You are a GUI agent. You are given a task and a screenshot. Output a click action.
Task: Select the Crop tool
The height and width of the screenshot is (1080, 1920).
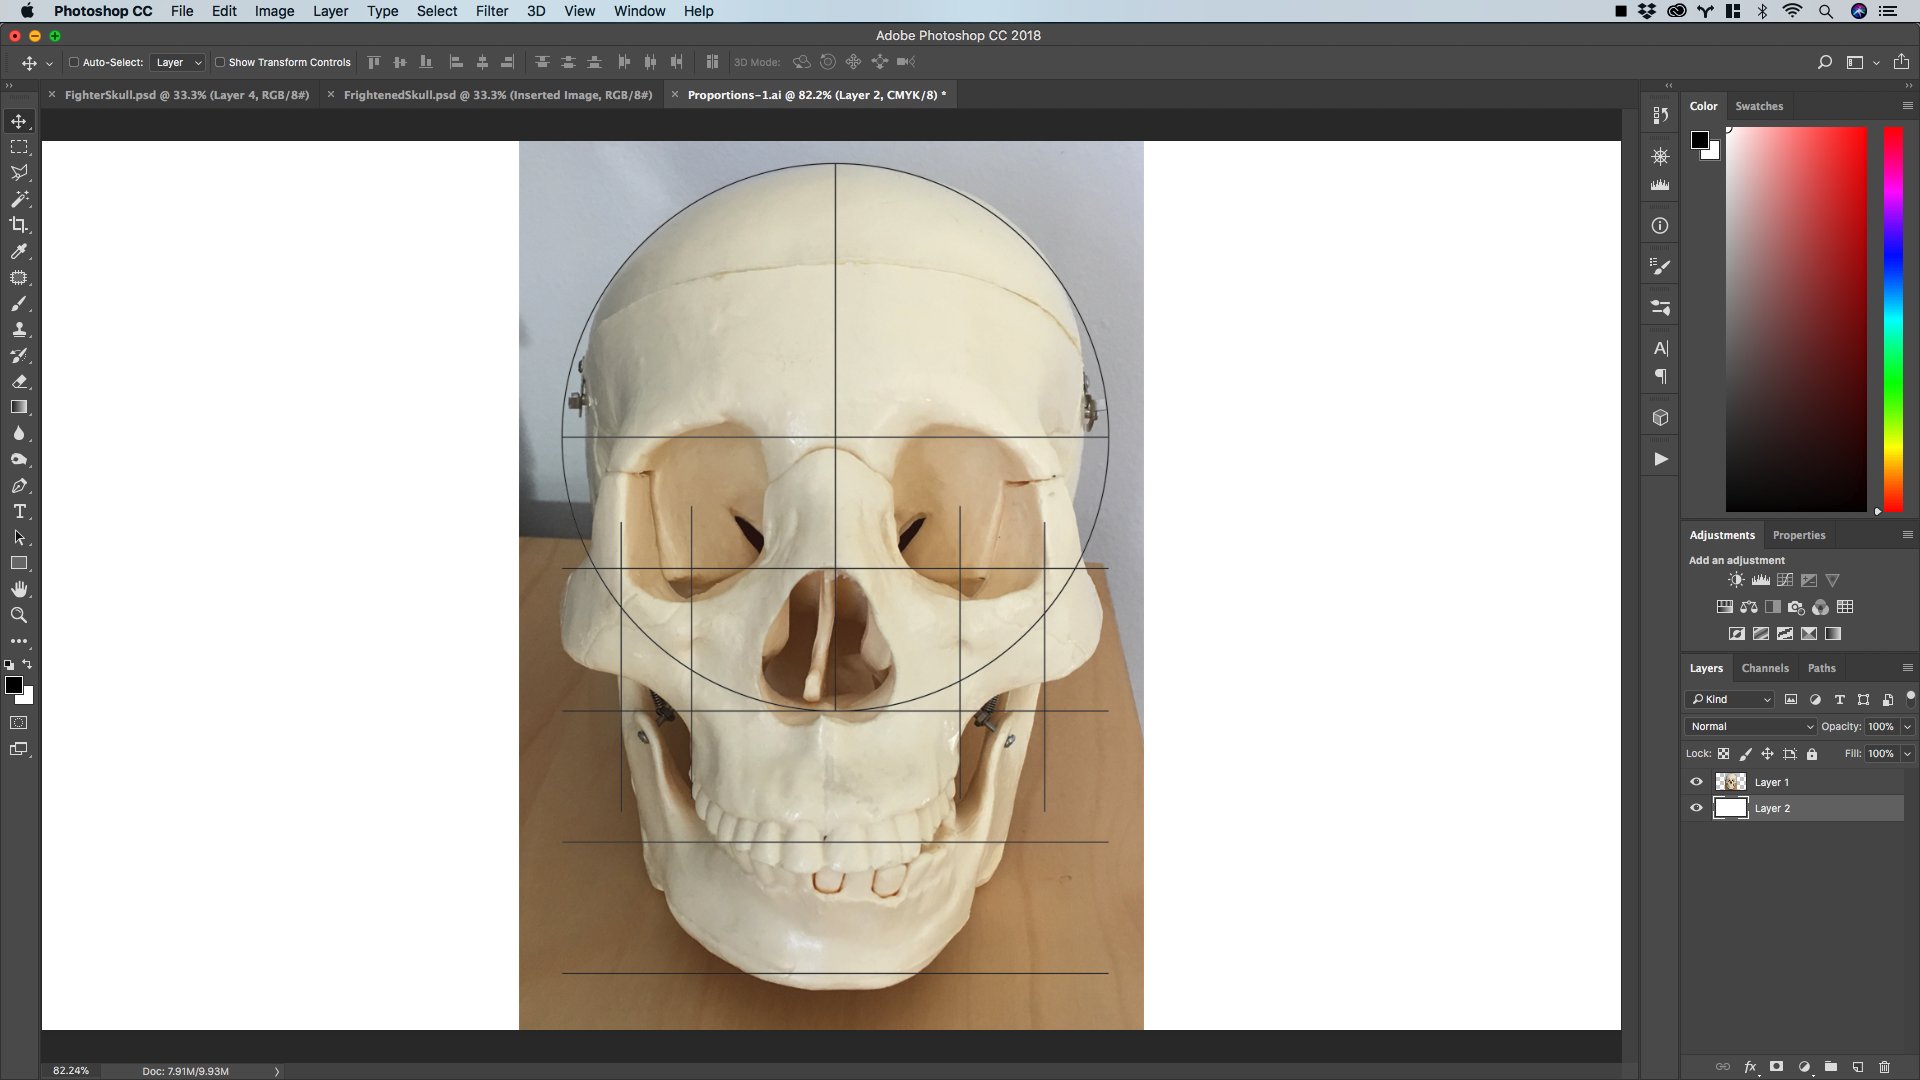pyautogui.click(x=19, y=225)
